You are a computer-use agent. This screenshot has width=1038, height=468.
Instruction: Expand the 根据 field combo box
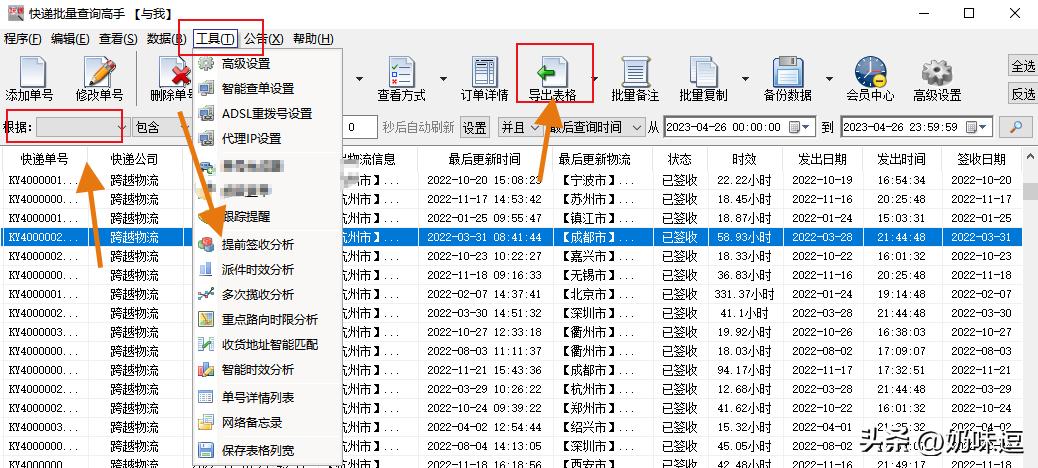(121, 127)
